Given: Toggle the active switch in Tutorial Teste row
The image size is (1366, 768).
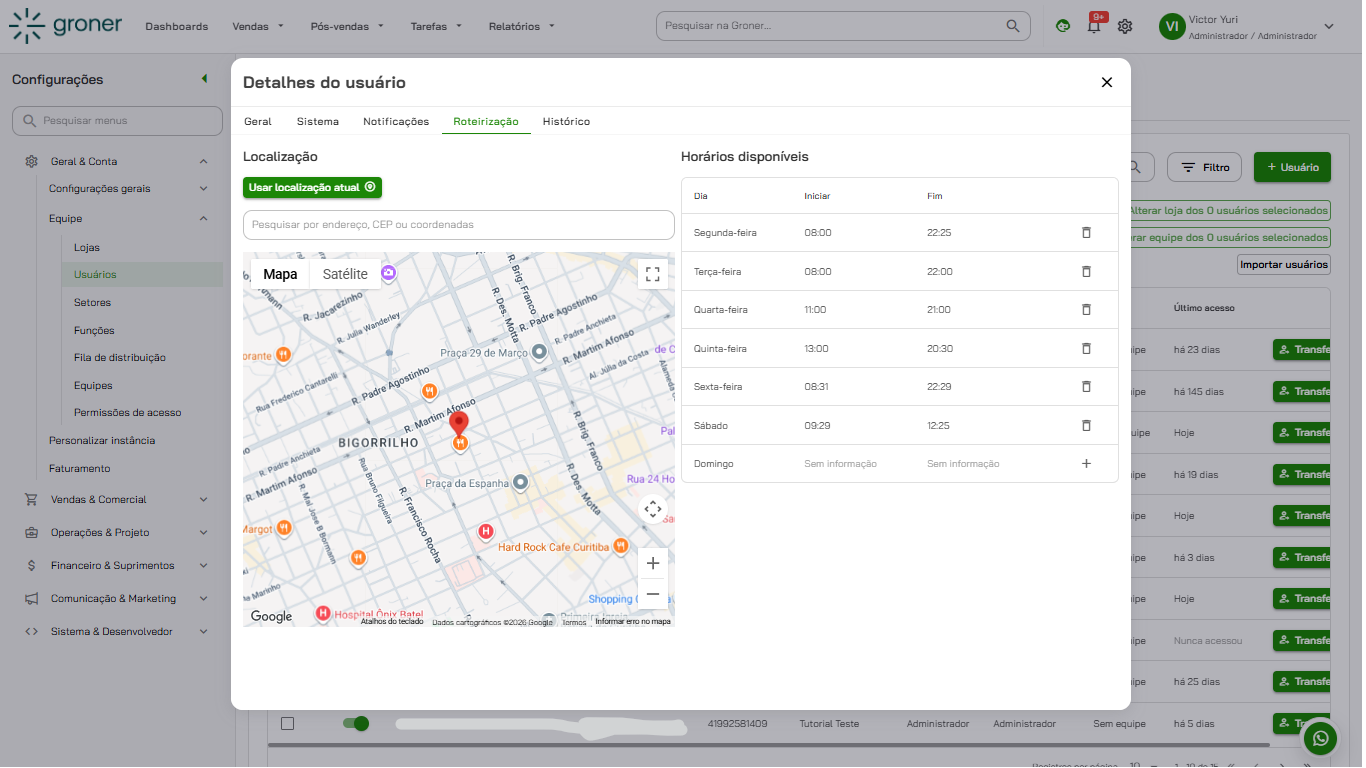Looking at the screenshot, I should tap(355, 723).
